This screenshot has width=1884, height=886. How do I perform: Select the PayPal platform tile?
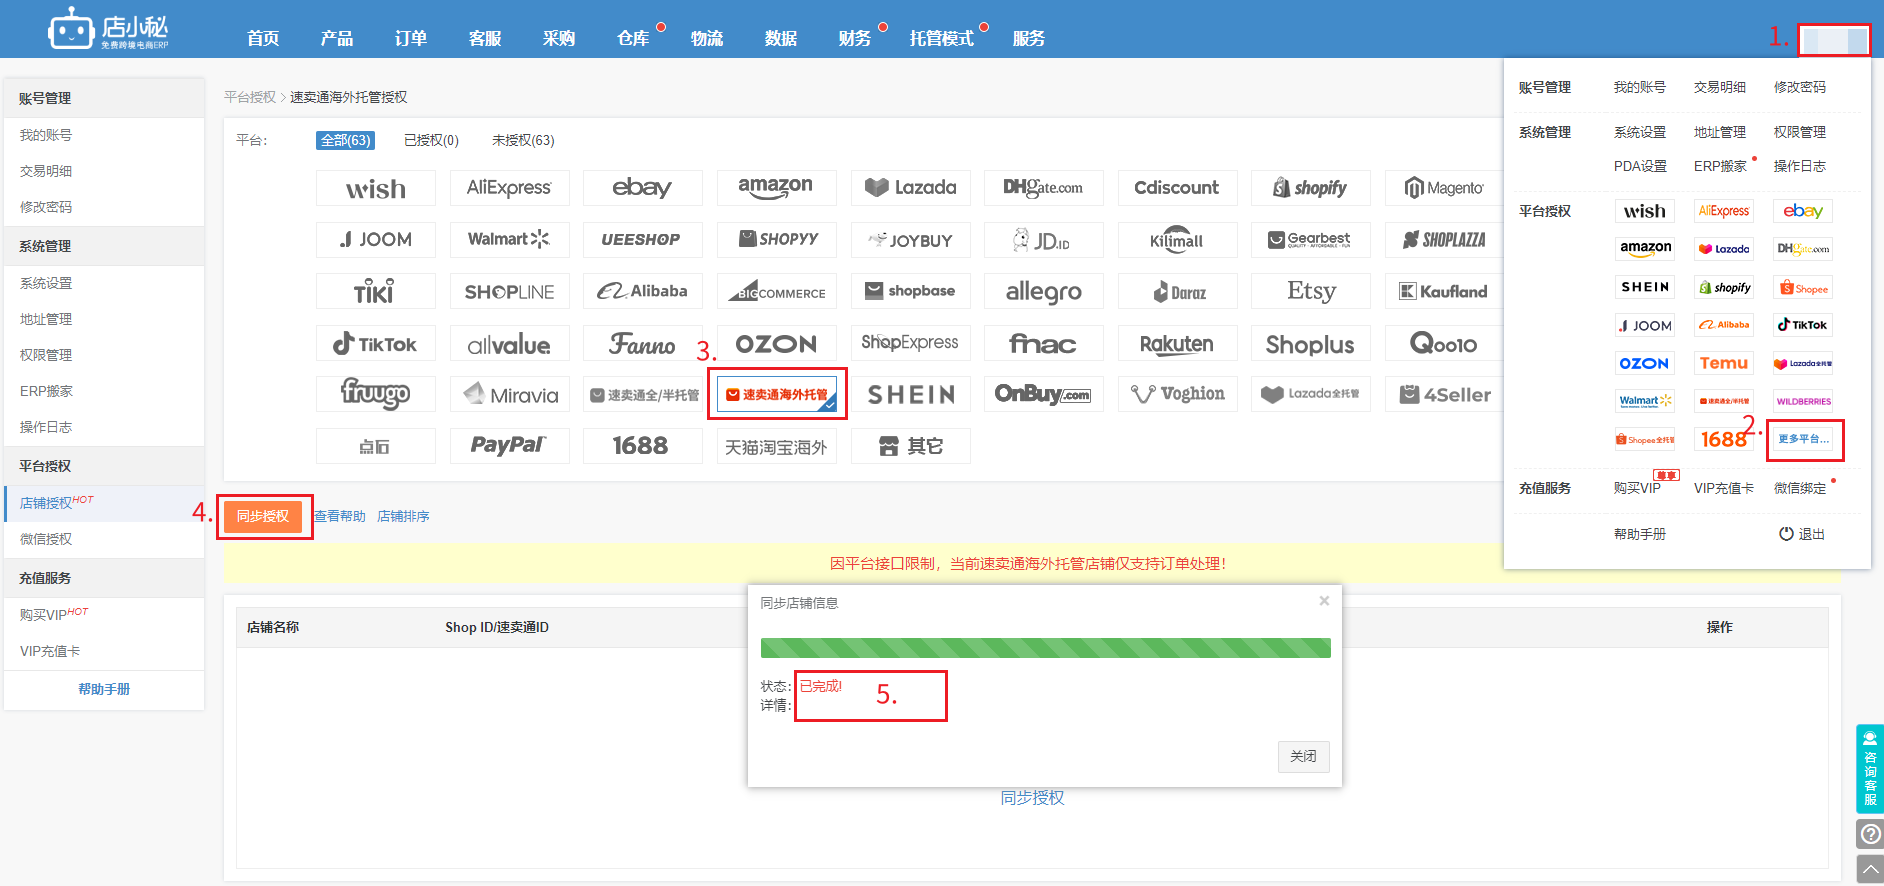click(509, 446)
